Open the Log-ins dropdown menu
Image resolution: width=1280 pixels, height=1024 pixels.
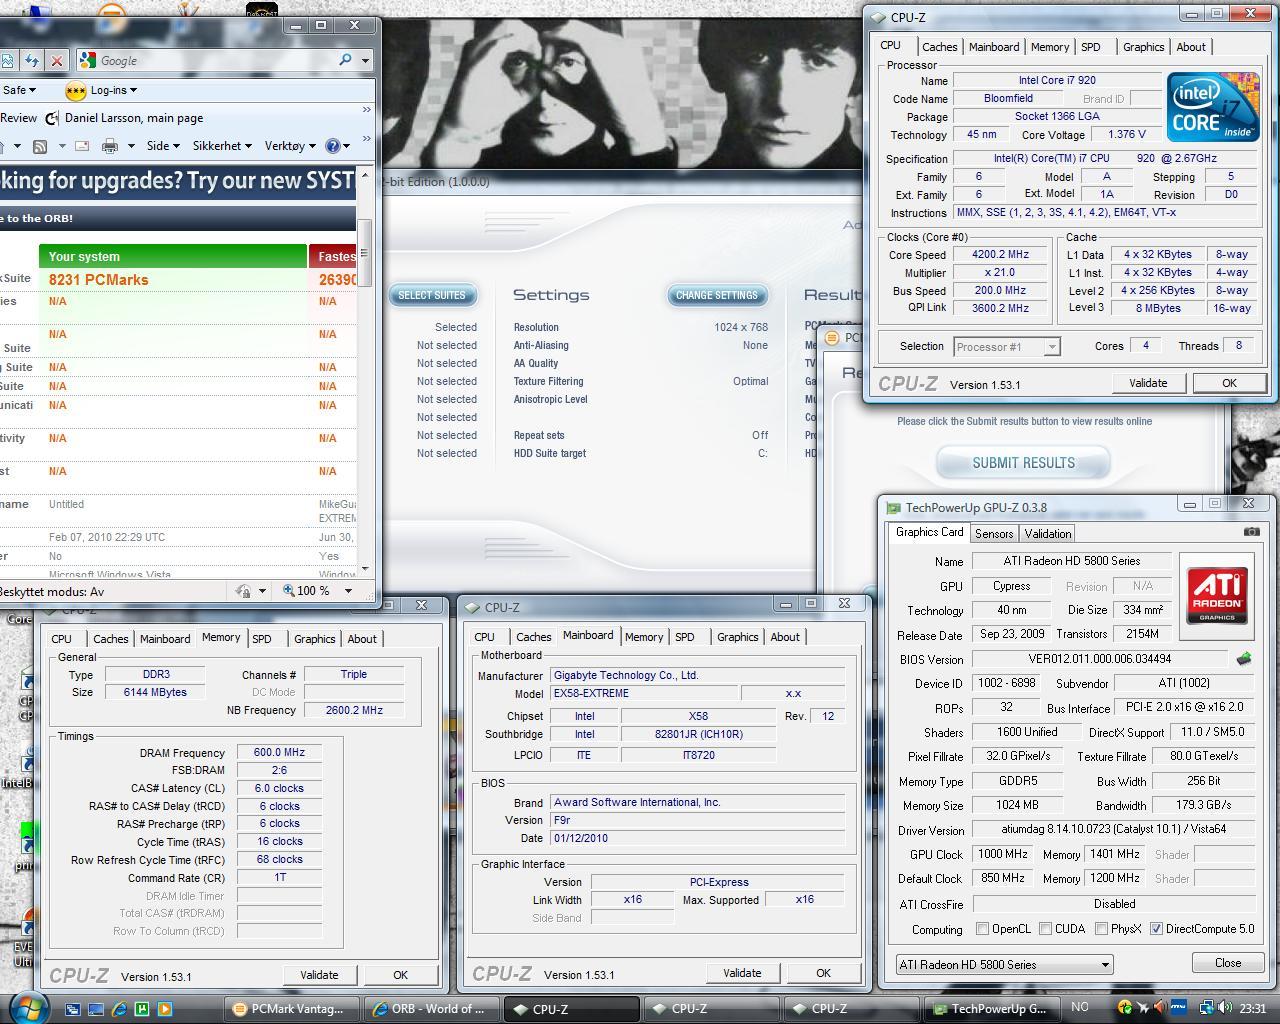point(113,90)
